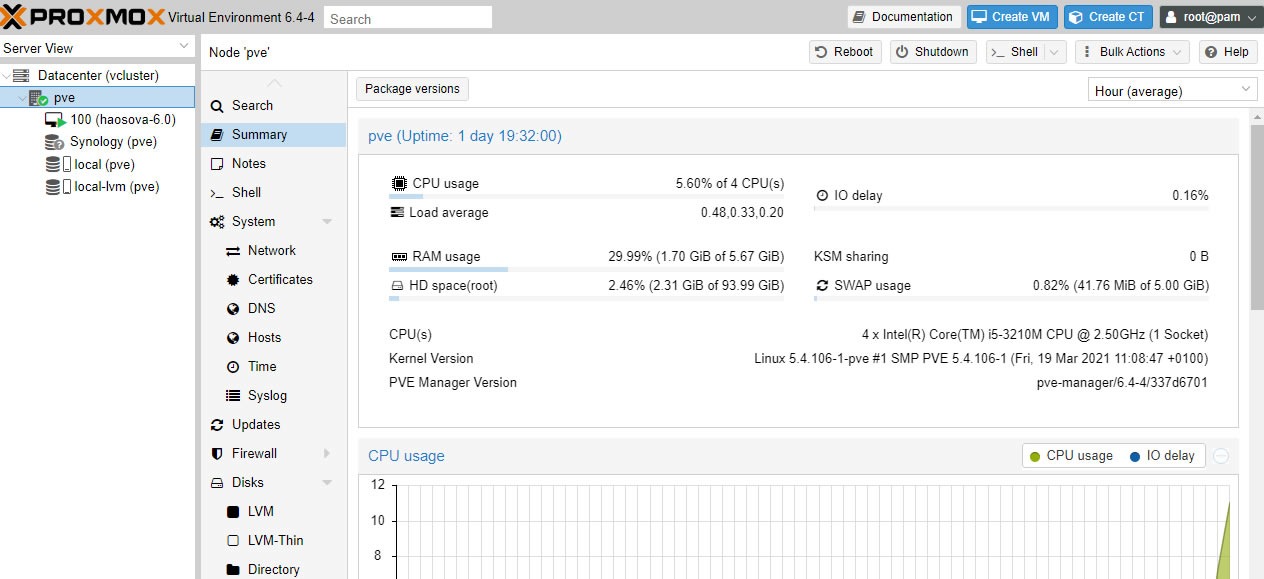Viewport: 1264px width, 579px height.
Task: Click the Shutdown button
Action: 932,52
